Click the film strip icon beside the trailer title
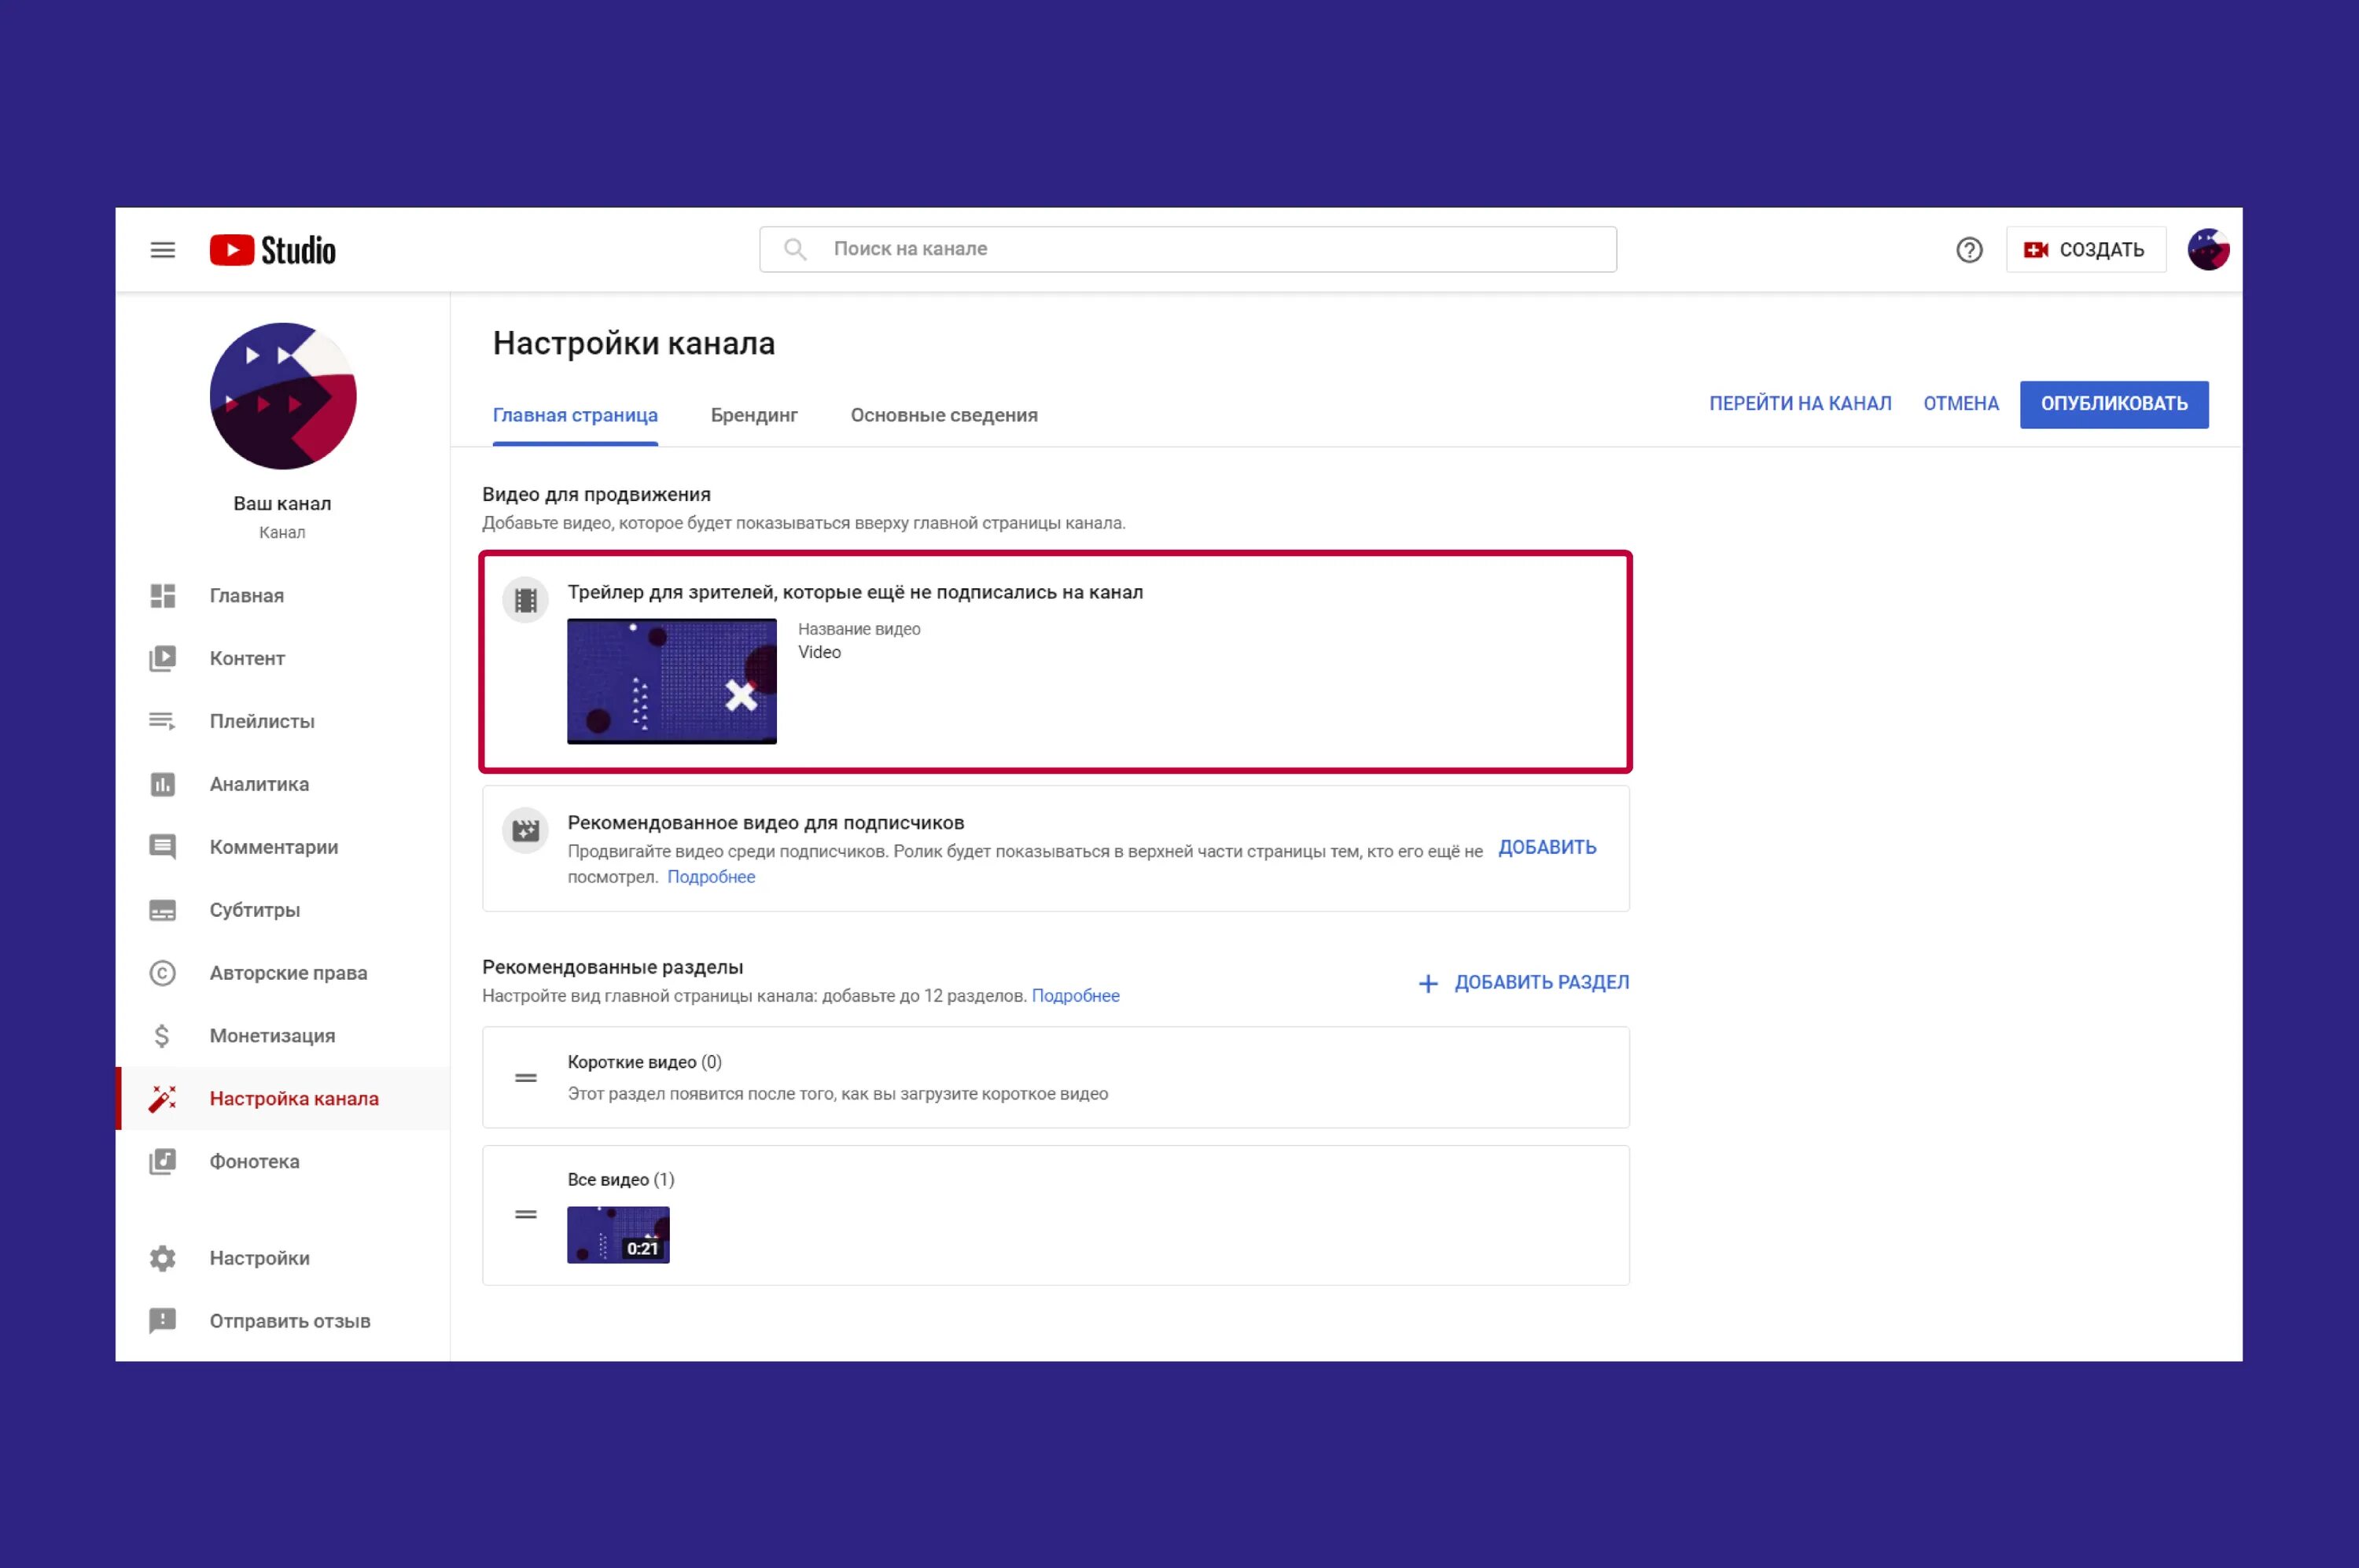This screenshot has width=2359, height=1568. tap(526, 600)
